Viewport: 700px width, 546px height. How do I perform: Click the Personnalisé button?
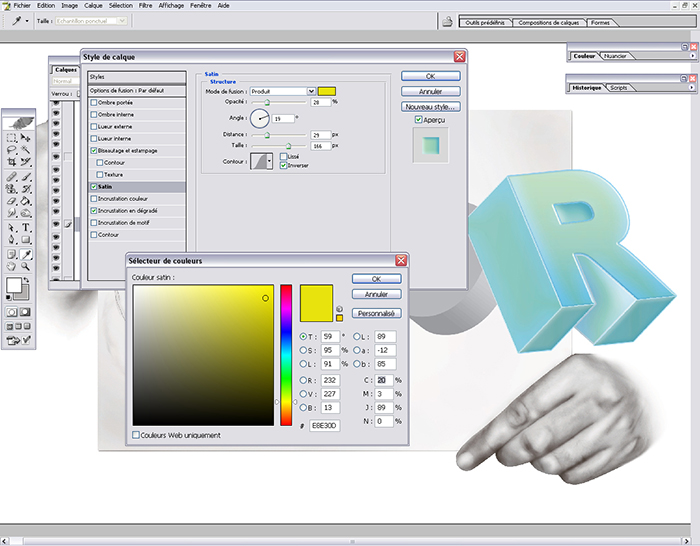tap(376, 313)
